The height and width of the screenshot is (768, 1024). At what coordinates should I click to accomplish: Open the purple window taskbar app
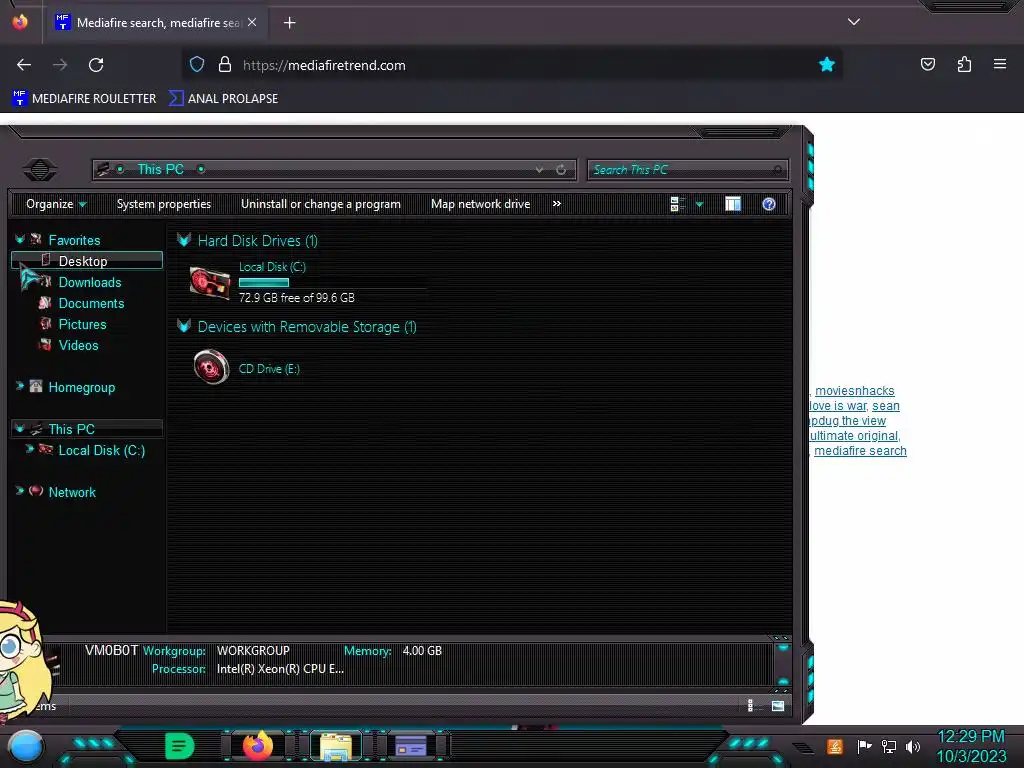tap(411, 746)
